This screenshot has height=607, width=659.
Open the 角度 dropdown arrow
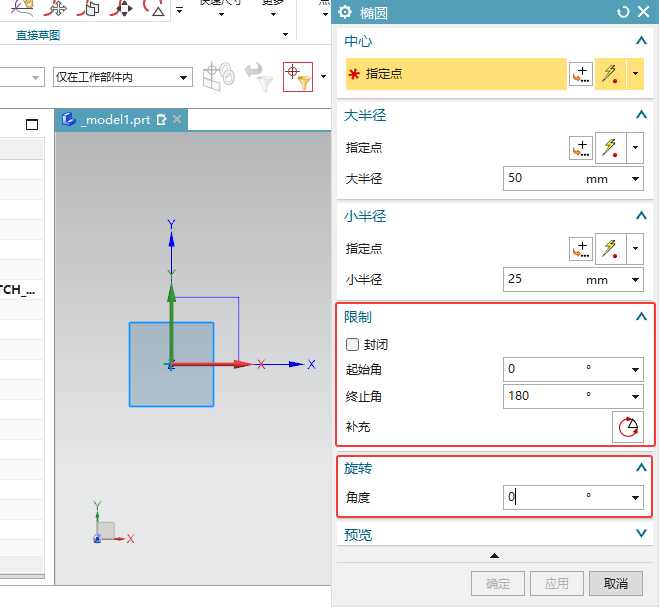tap(635, 497)
